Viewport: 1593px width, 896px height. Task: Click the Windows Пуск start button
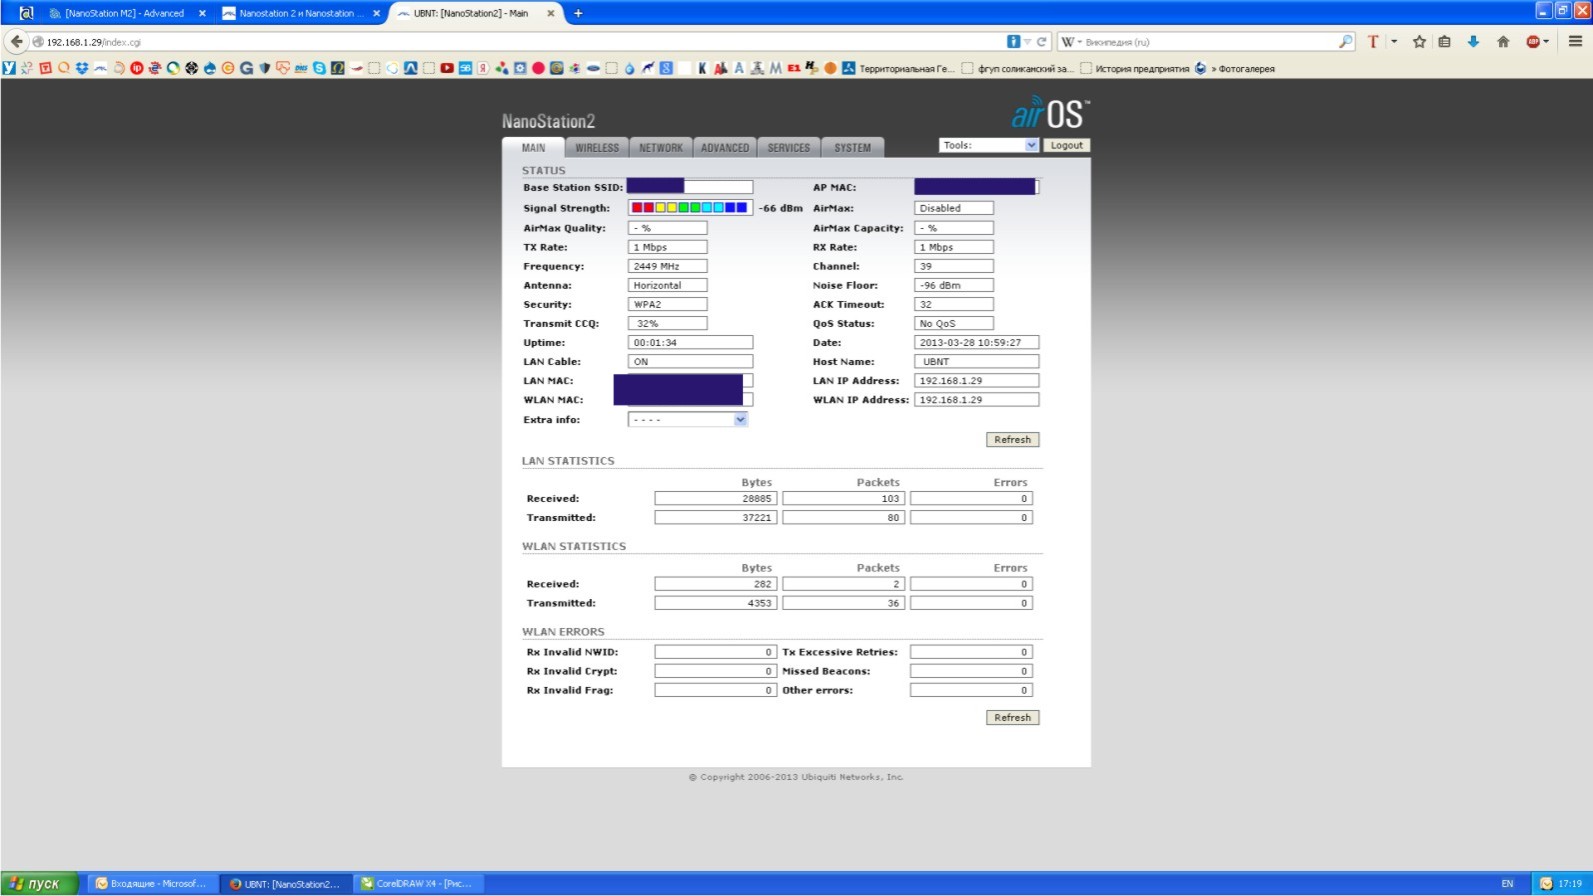click(39, 884)
